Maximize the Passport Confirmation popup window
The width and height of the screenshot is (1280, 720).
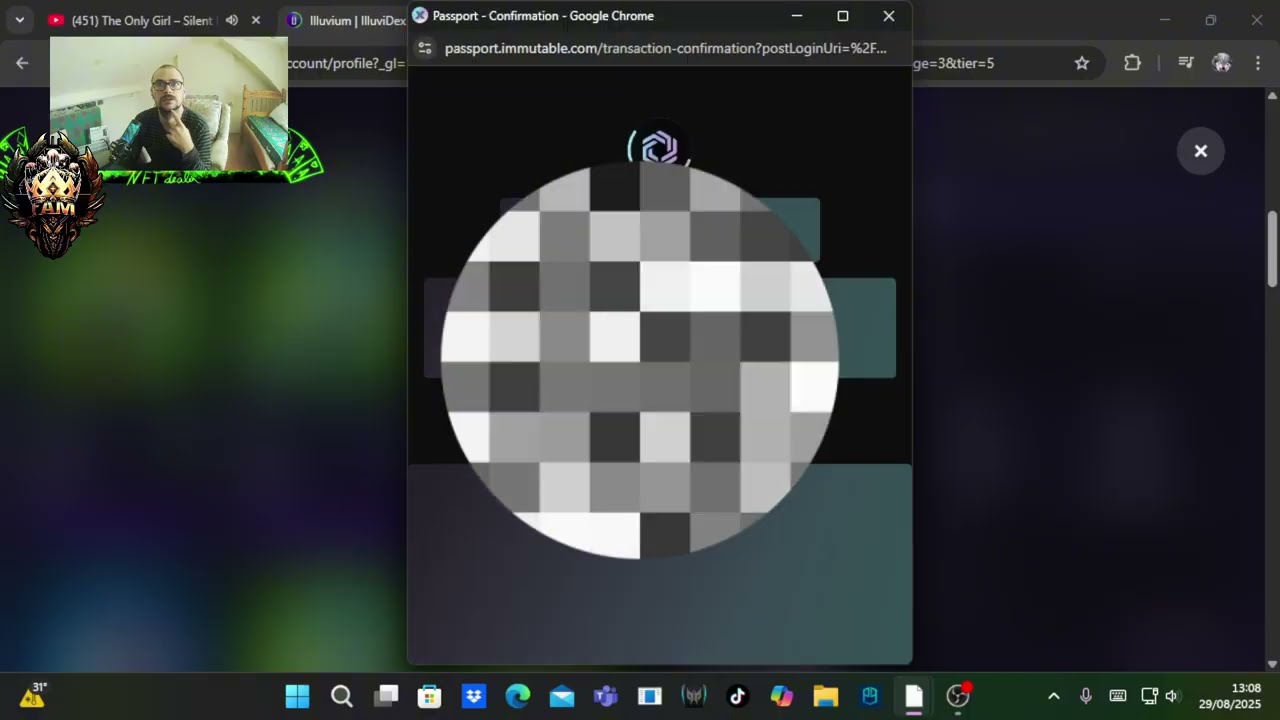843,16
